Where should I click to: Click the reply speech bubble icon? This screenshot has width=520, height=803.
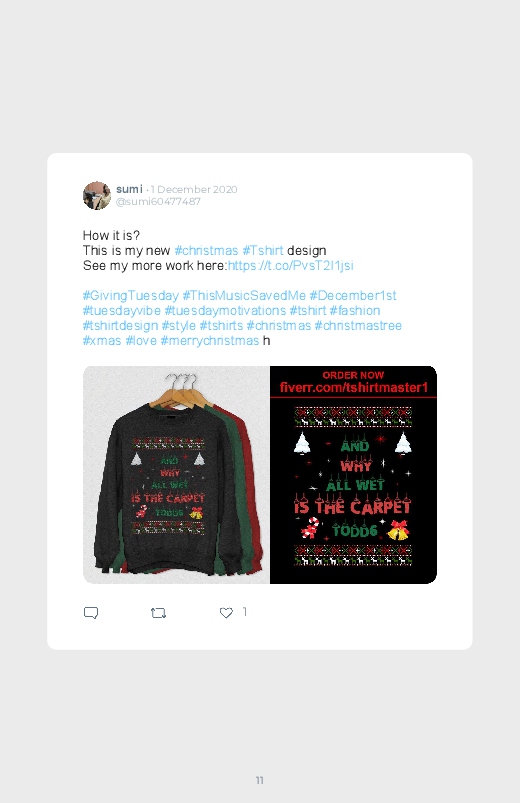coord(91,612)
